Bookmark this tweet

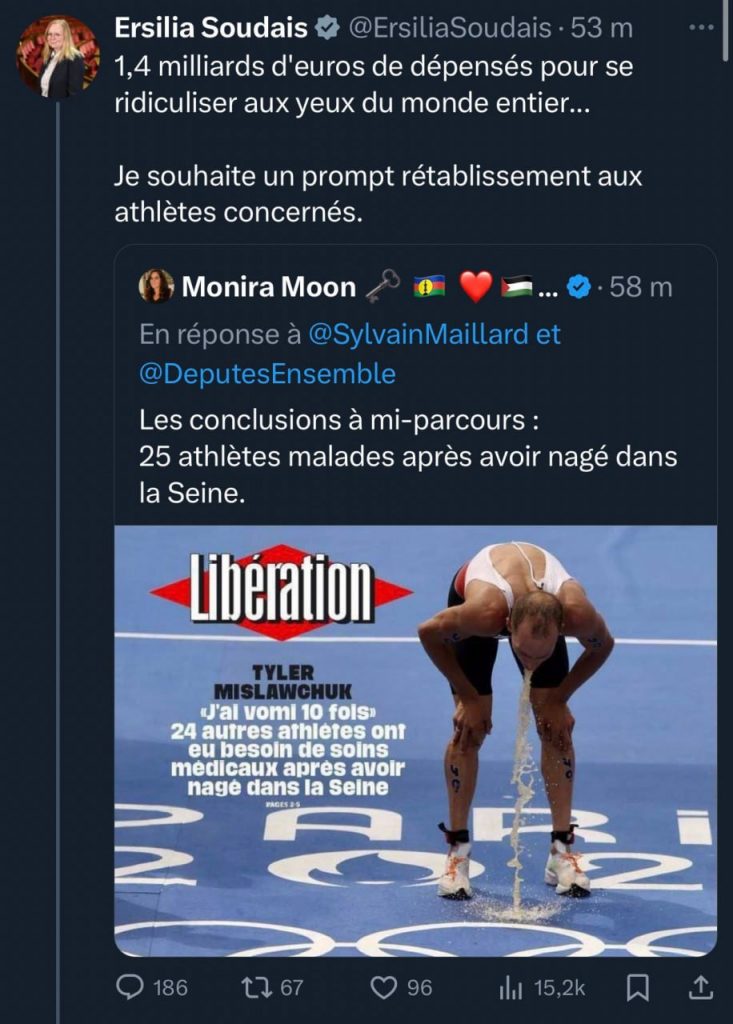638,987
